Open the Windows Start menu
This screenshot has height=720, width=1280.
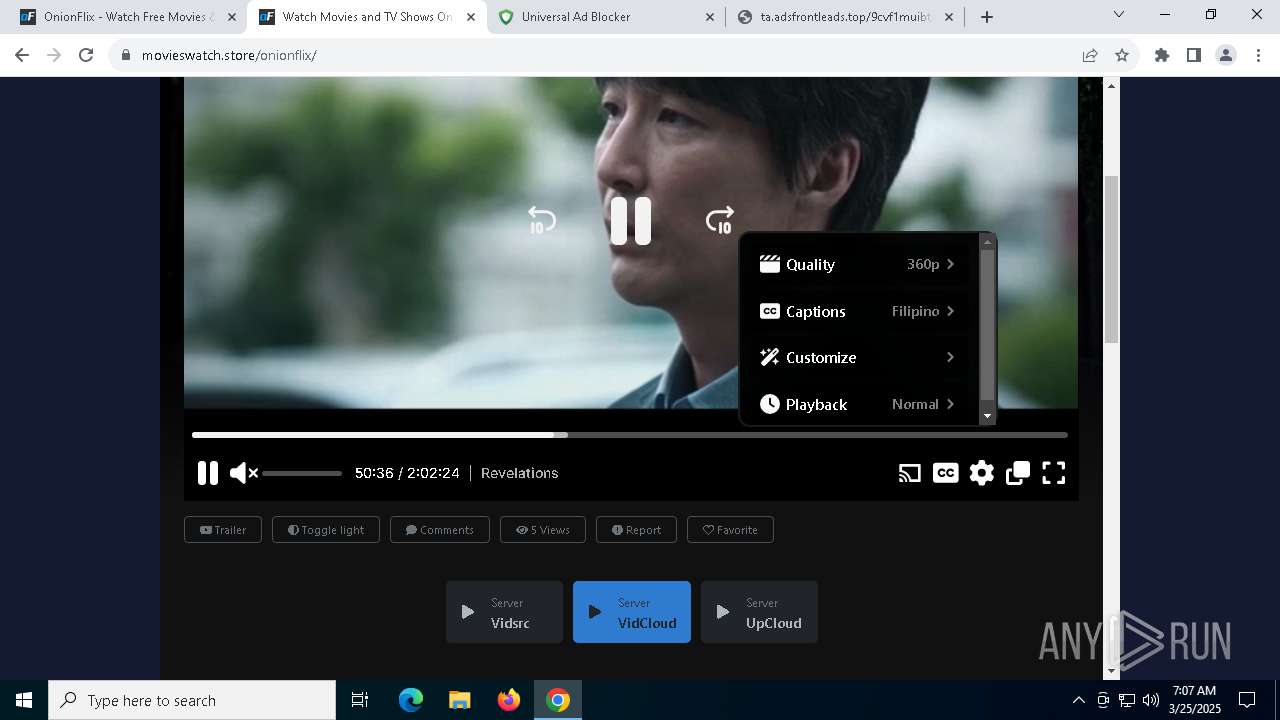click(24, 700)
